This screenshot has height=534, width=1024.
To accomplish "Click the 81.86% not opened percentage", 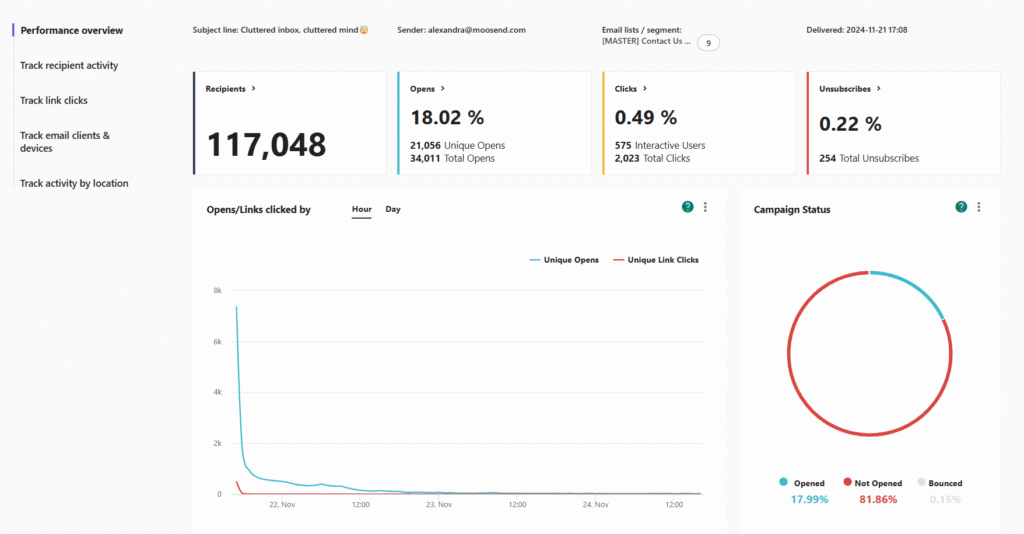I will [878, 499].
